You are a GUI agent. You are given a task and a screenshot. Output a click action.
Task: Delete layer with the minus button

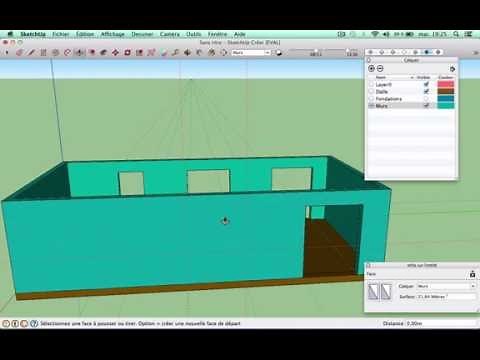[380, 68]
